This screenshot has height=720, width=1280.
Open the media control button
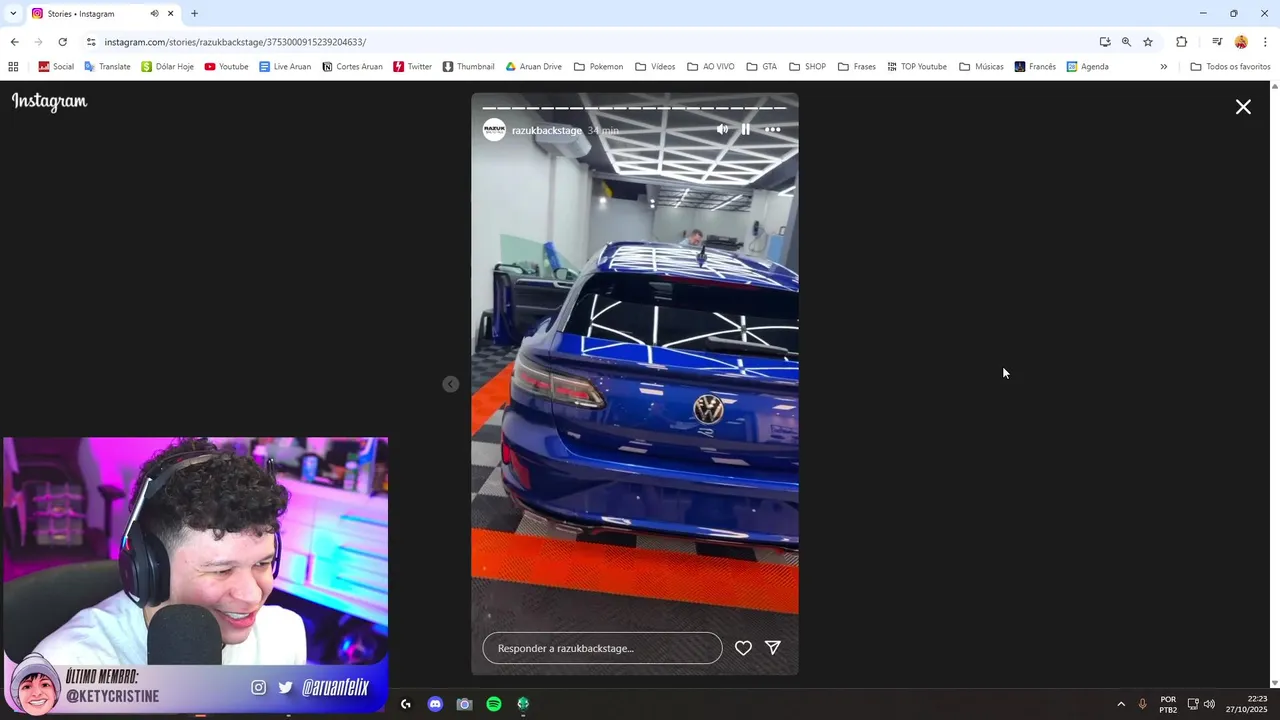pyautogui.click(x=1217, y=42)
